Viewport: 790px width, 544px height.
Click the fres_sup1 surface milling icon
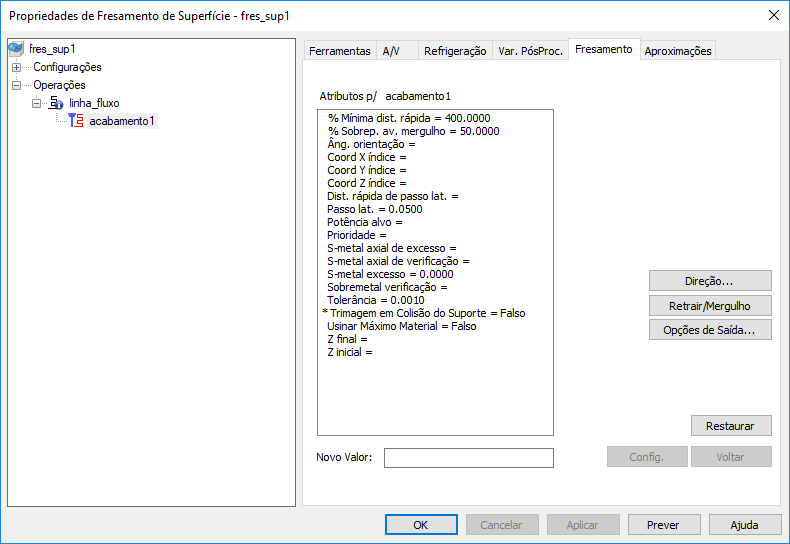[x=16, y=49]
